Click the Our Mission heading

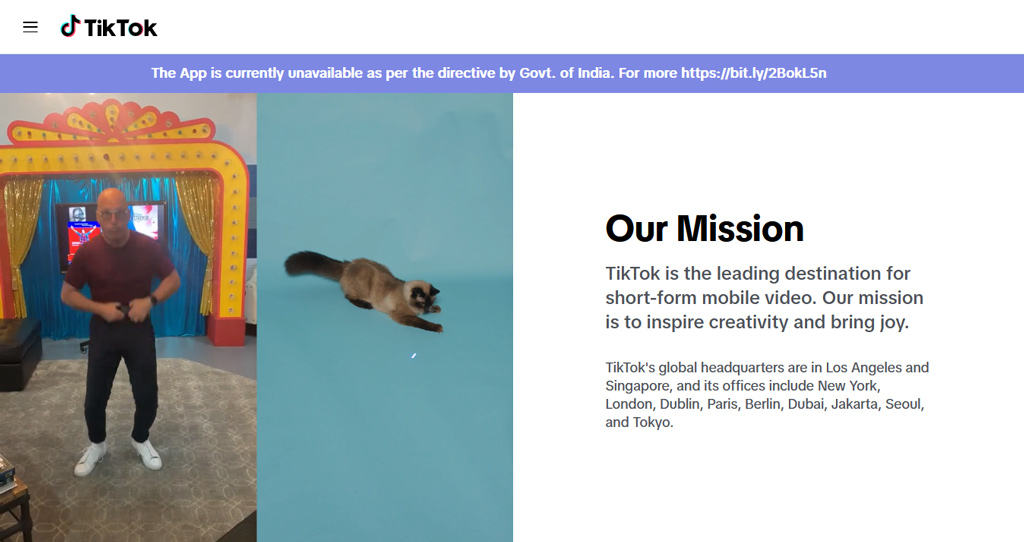(x=704, y=229)
